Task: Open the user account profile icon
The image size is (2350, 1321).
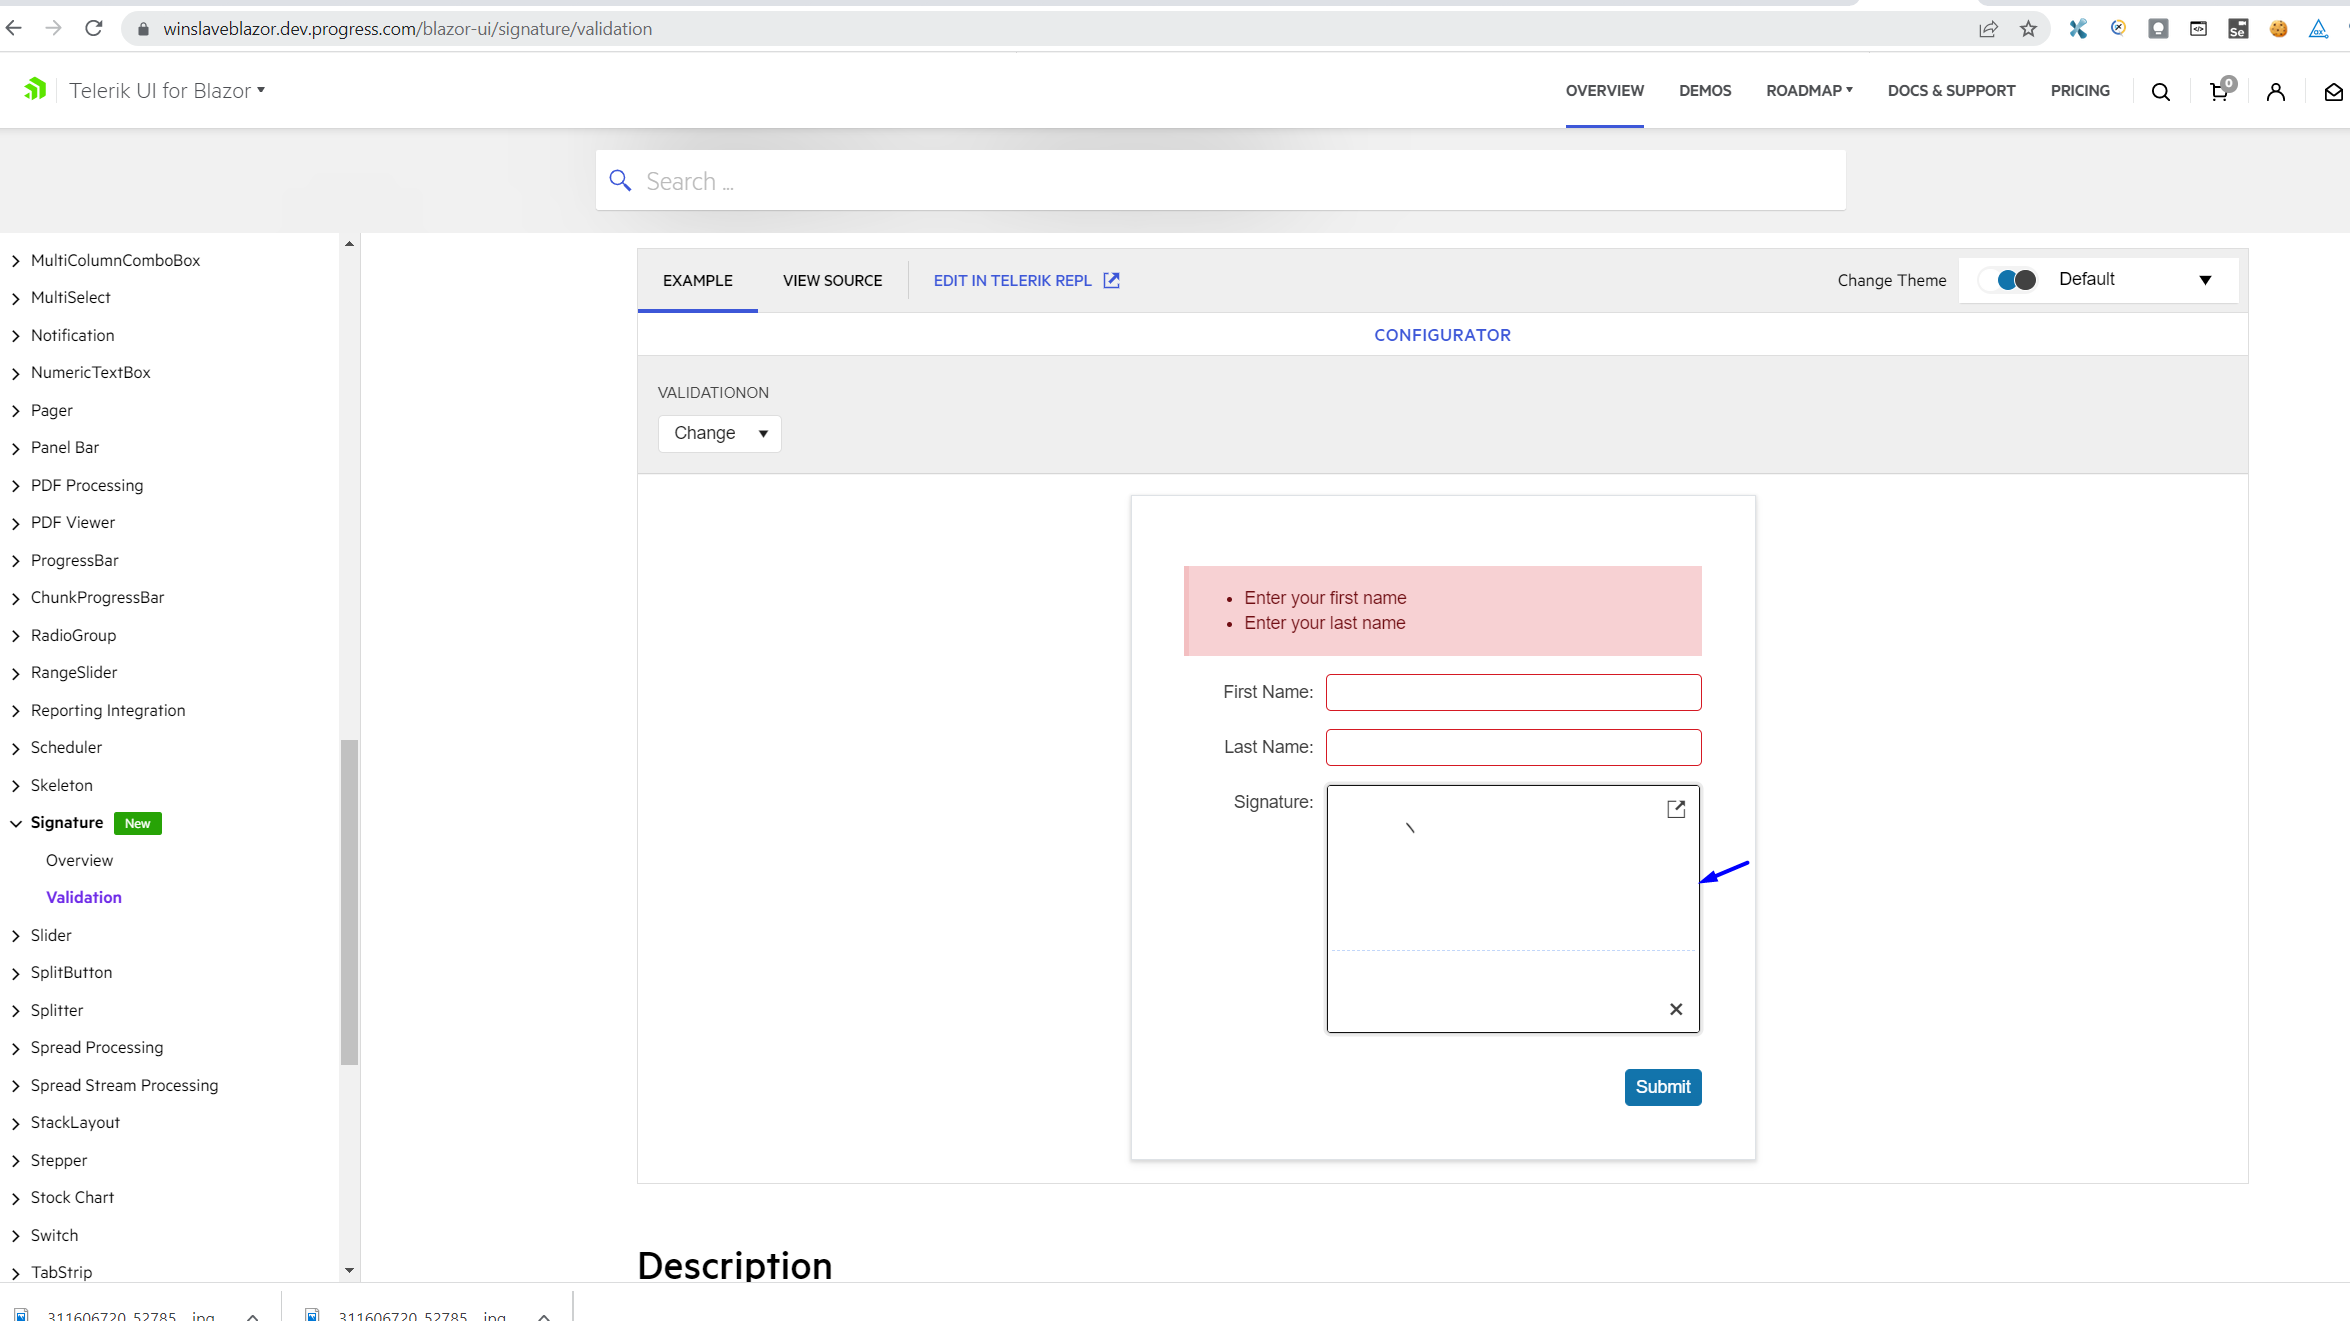Action: click(x=2276, y=91)
